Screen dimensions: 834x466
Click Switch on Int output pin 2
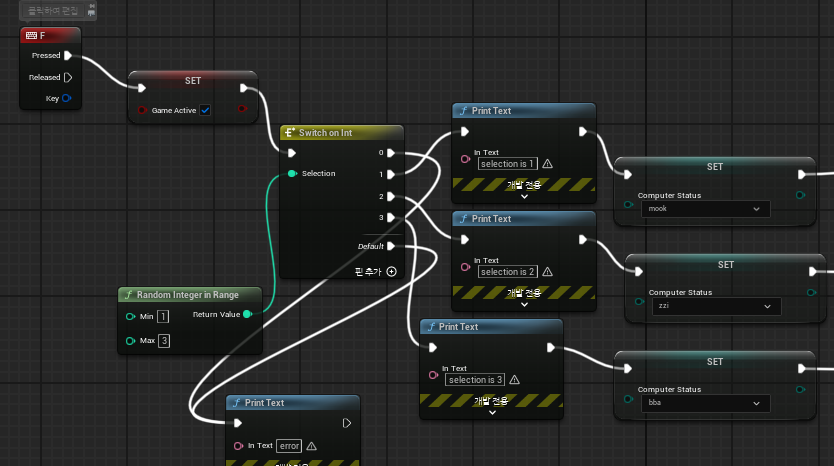[391, 197]
